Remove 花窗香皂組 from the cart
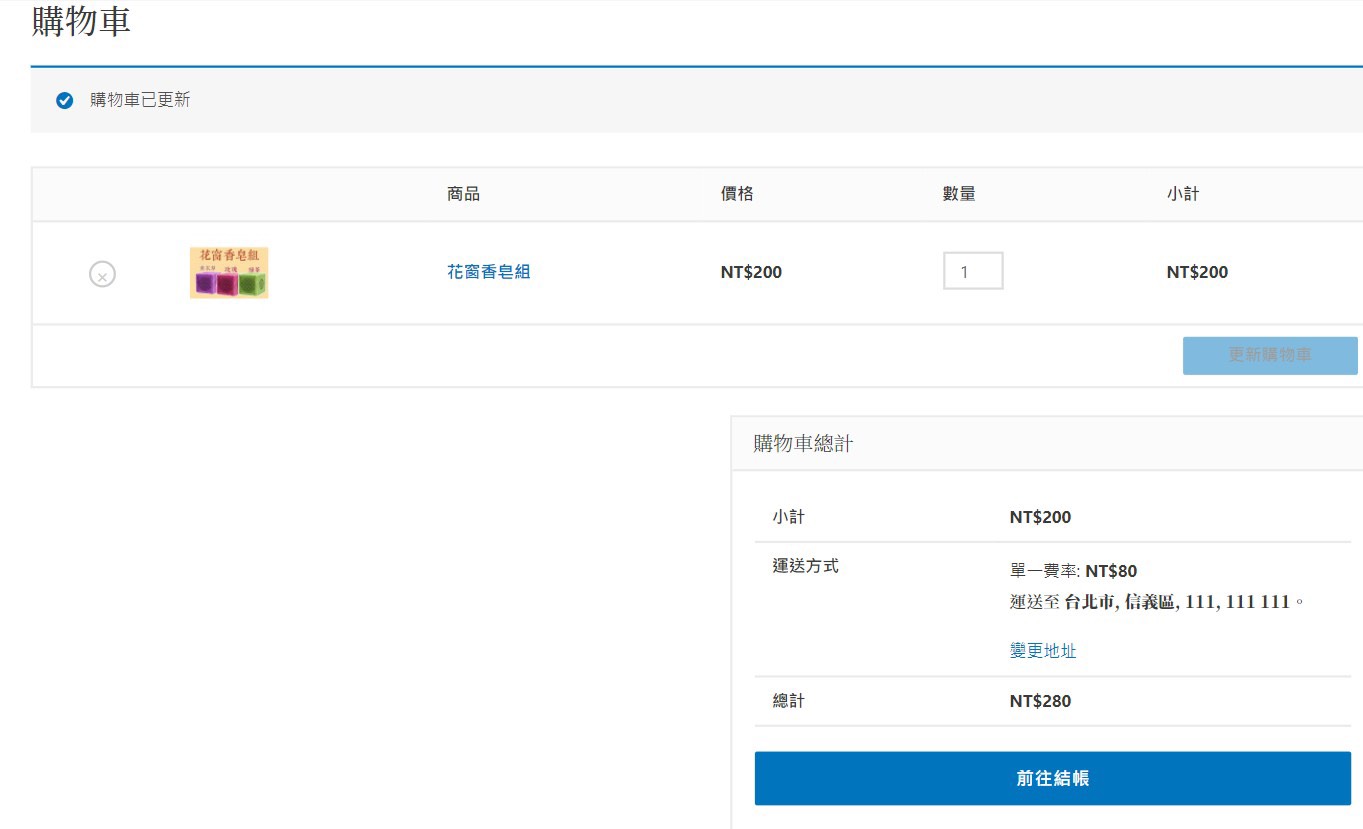 click(102, 274)
